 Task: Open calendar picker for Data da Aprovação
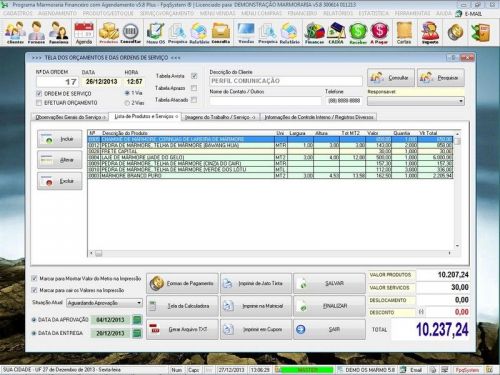coord(137,320)
